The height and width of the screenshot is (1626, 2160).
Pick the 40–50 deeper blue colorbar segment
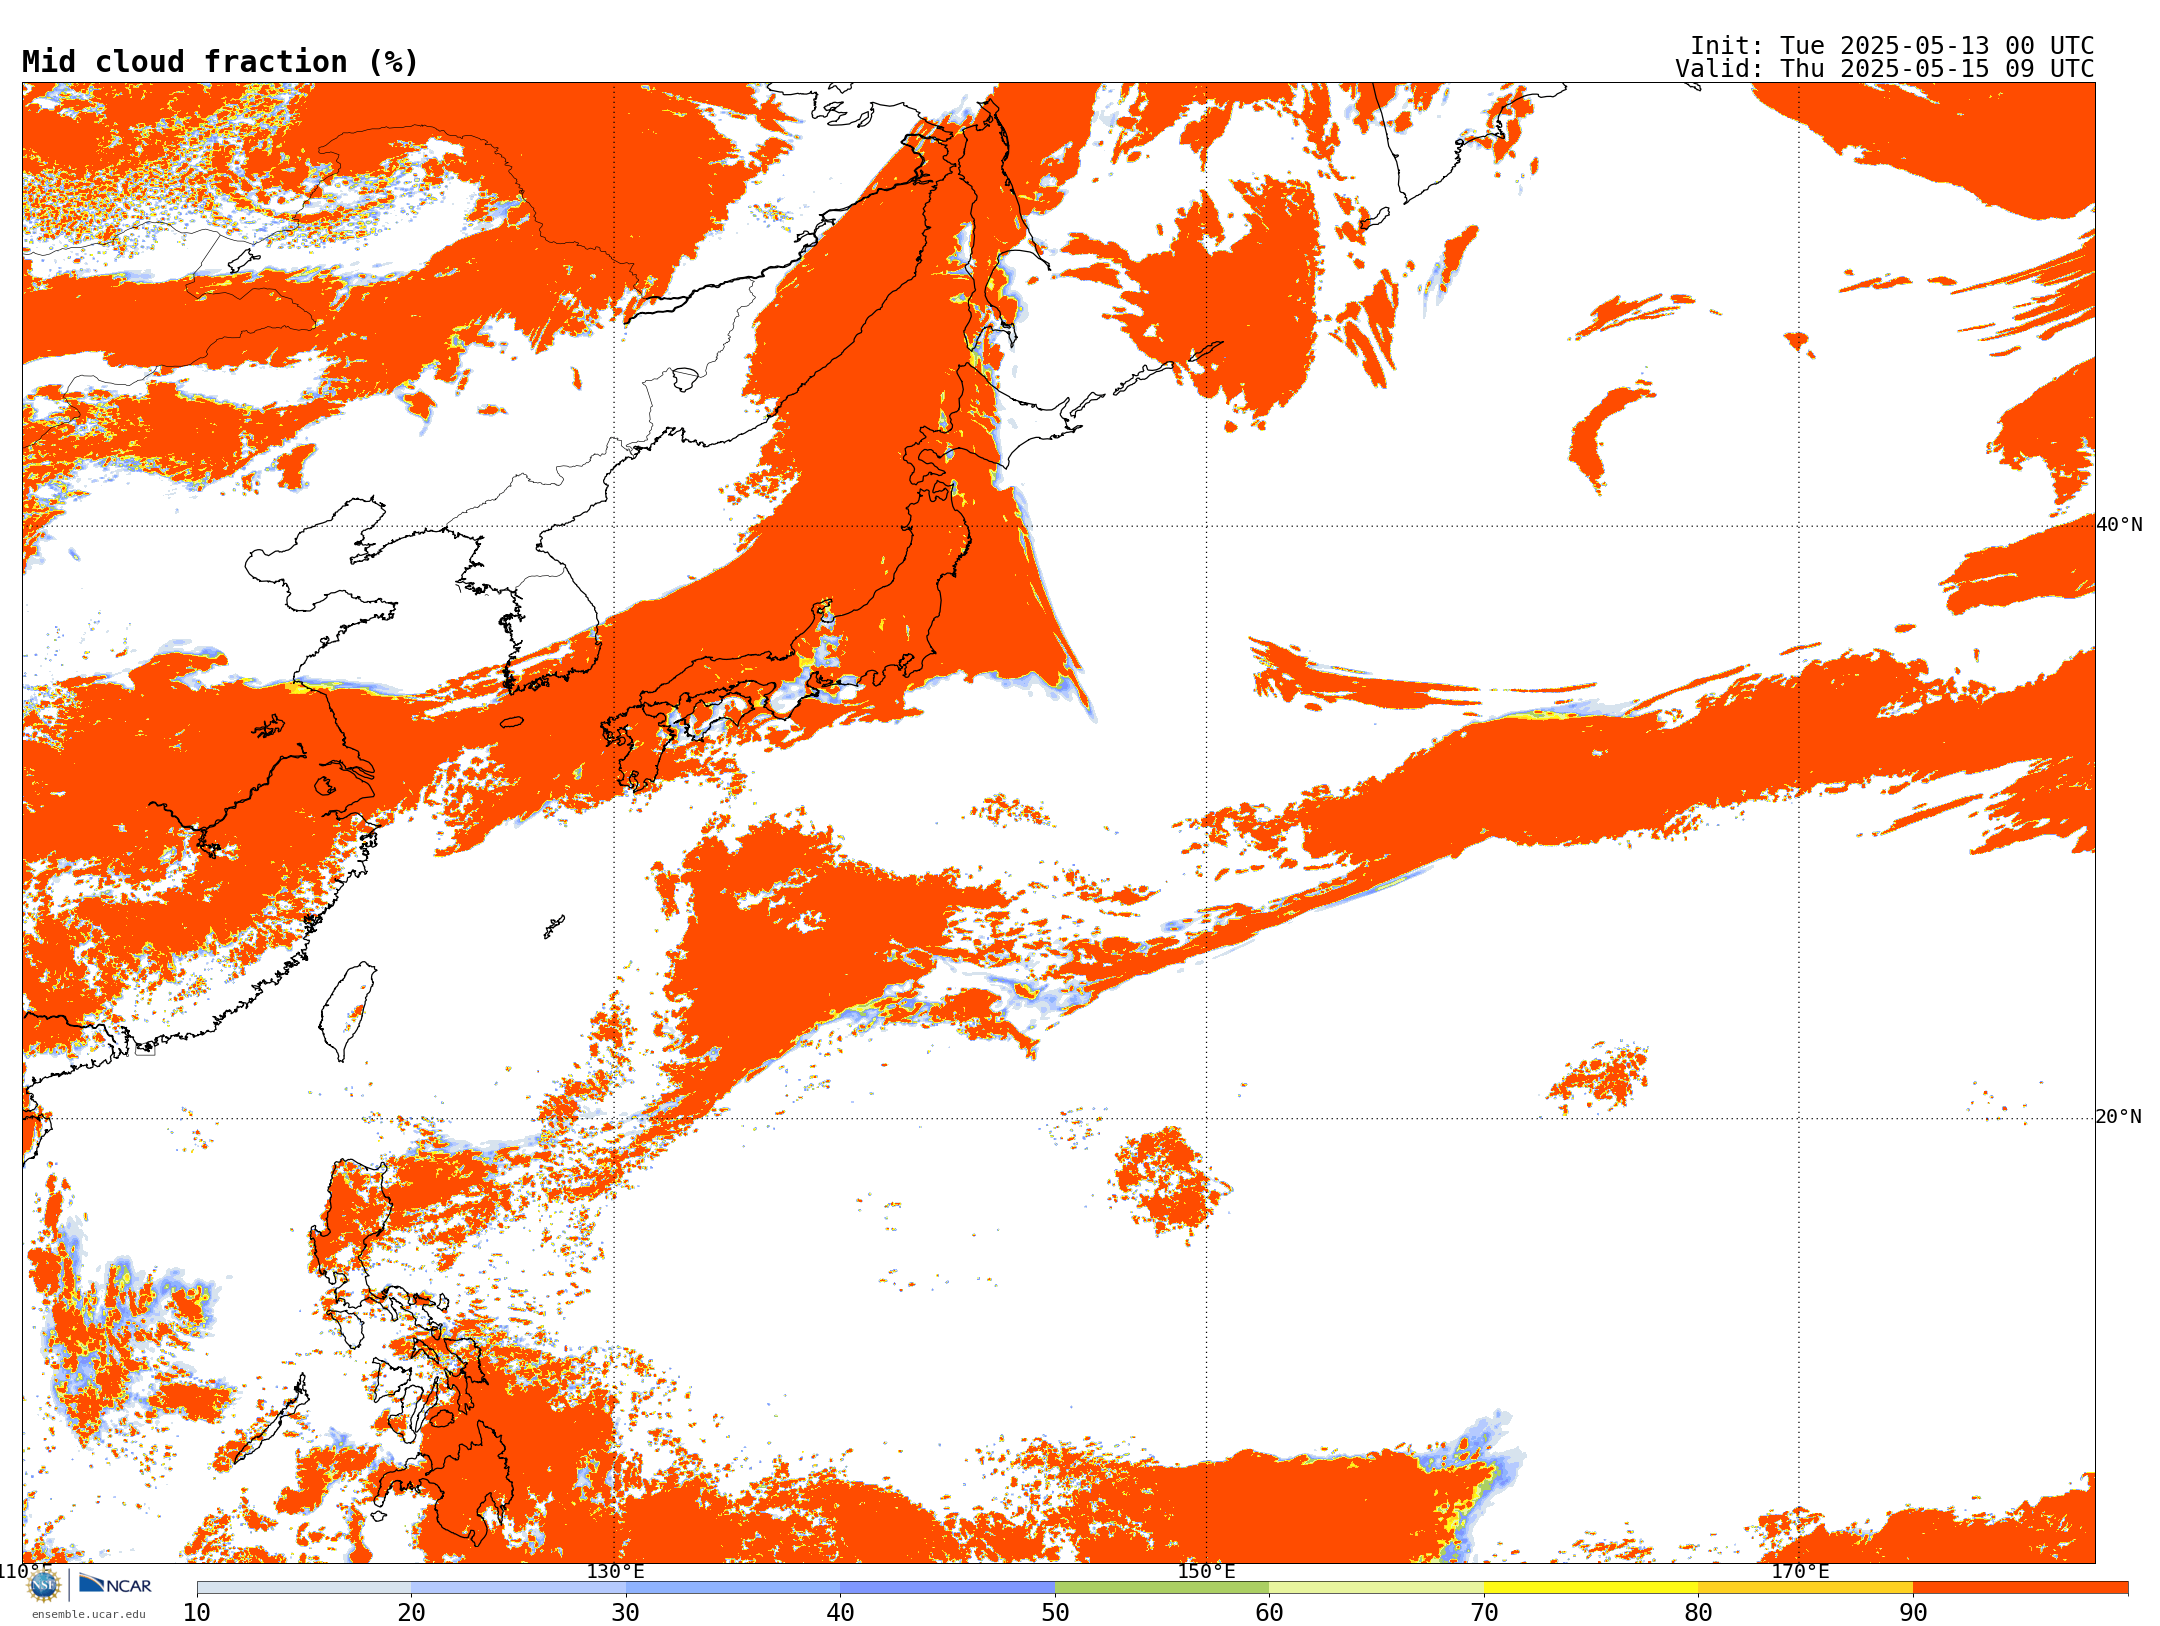pyautogui.click(x=948, y=1588)
